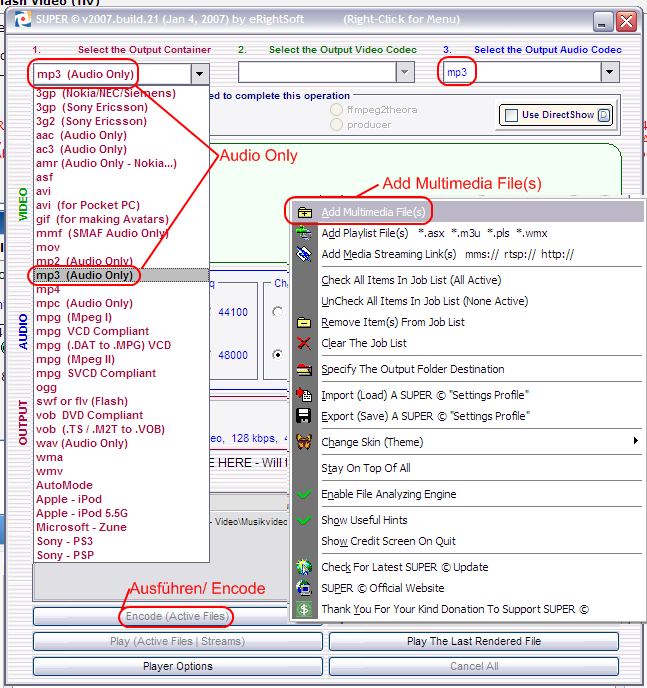Choose ogg in the container list
The height and width of the screenshot is (688, 647).
(x=122, y=387)
